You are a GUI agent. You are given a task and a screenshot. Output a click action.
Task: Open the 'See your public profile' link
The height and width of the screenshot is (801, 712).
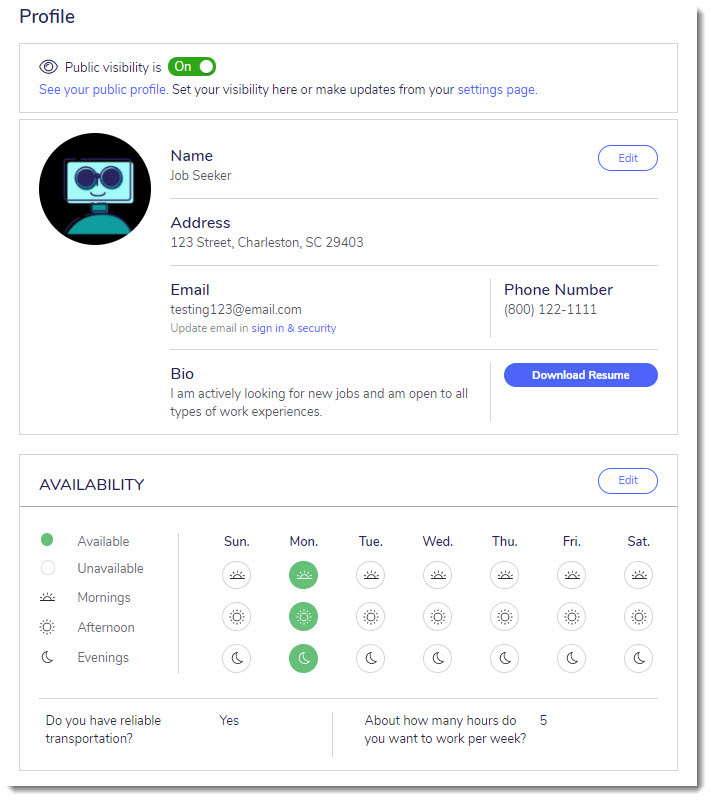[103, 89]
